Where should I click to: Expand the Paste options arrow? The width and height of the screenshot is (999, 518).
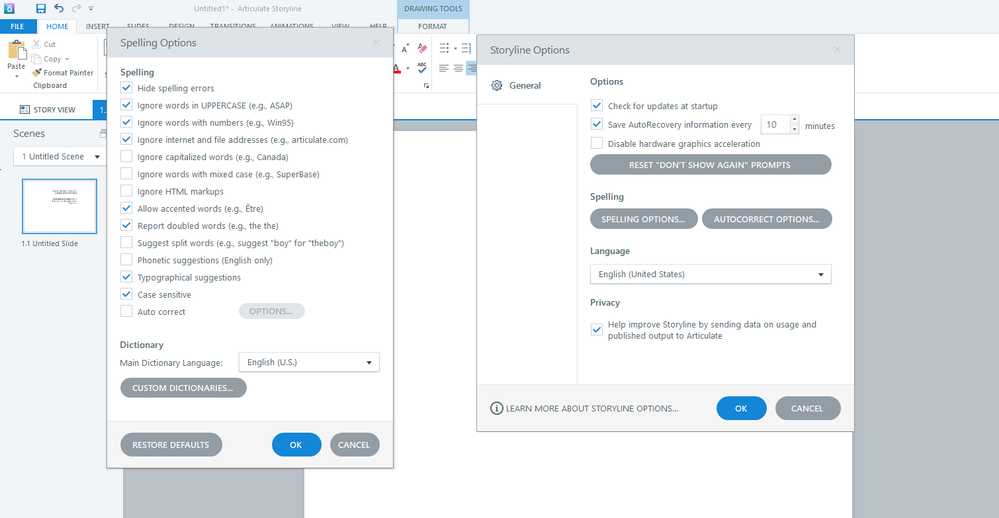pyautogui.click(x=17, y=76)
